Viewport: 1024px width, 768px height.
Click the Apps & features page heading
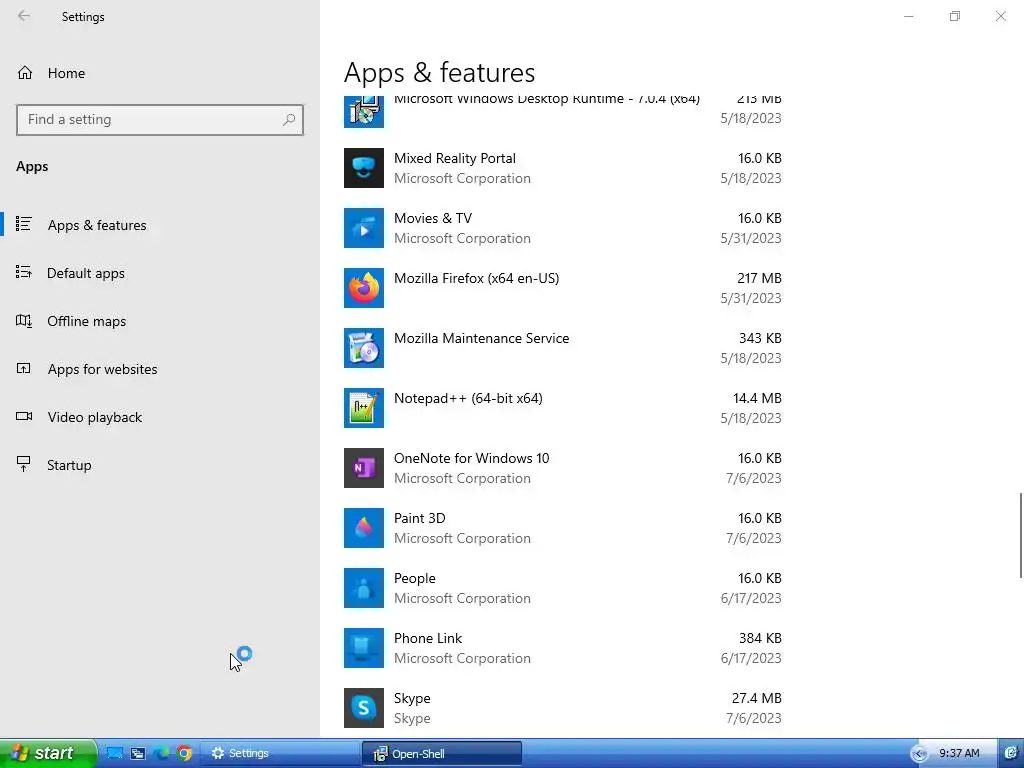pos(440,72)
